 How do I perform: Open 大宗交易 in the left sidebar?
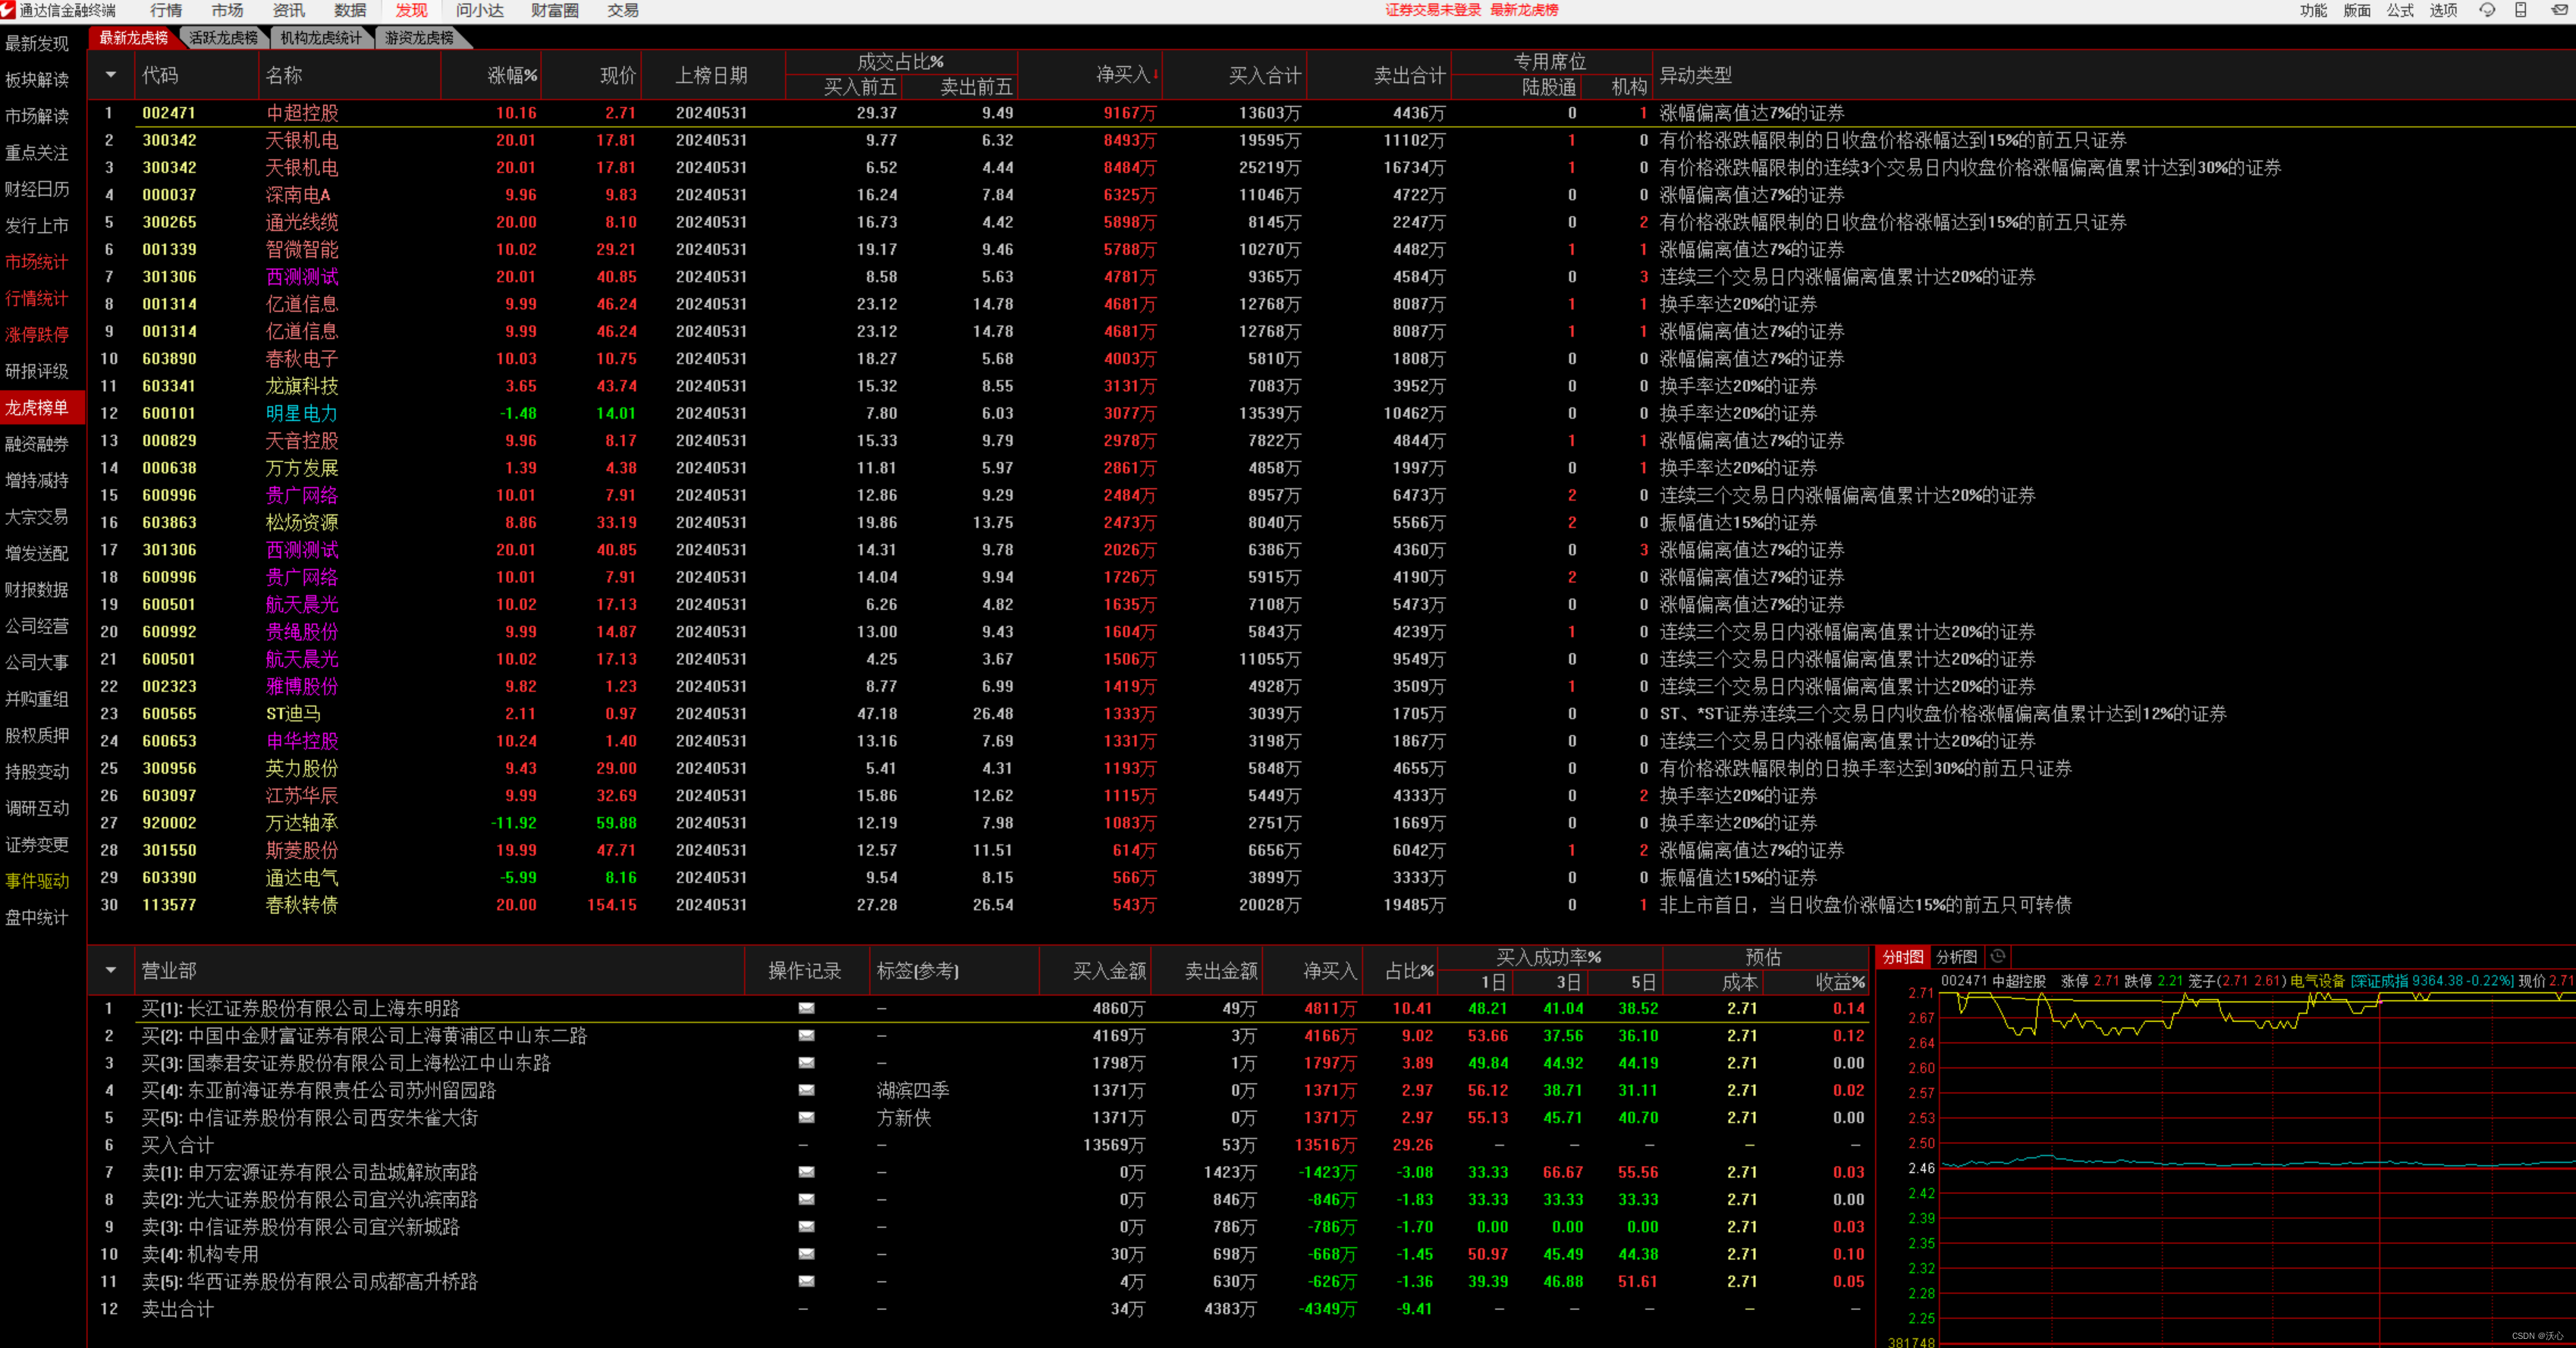pos(37,517)
